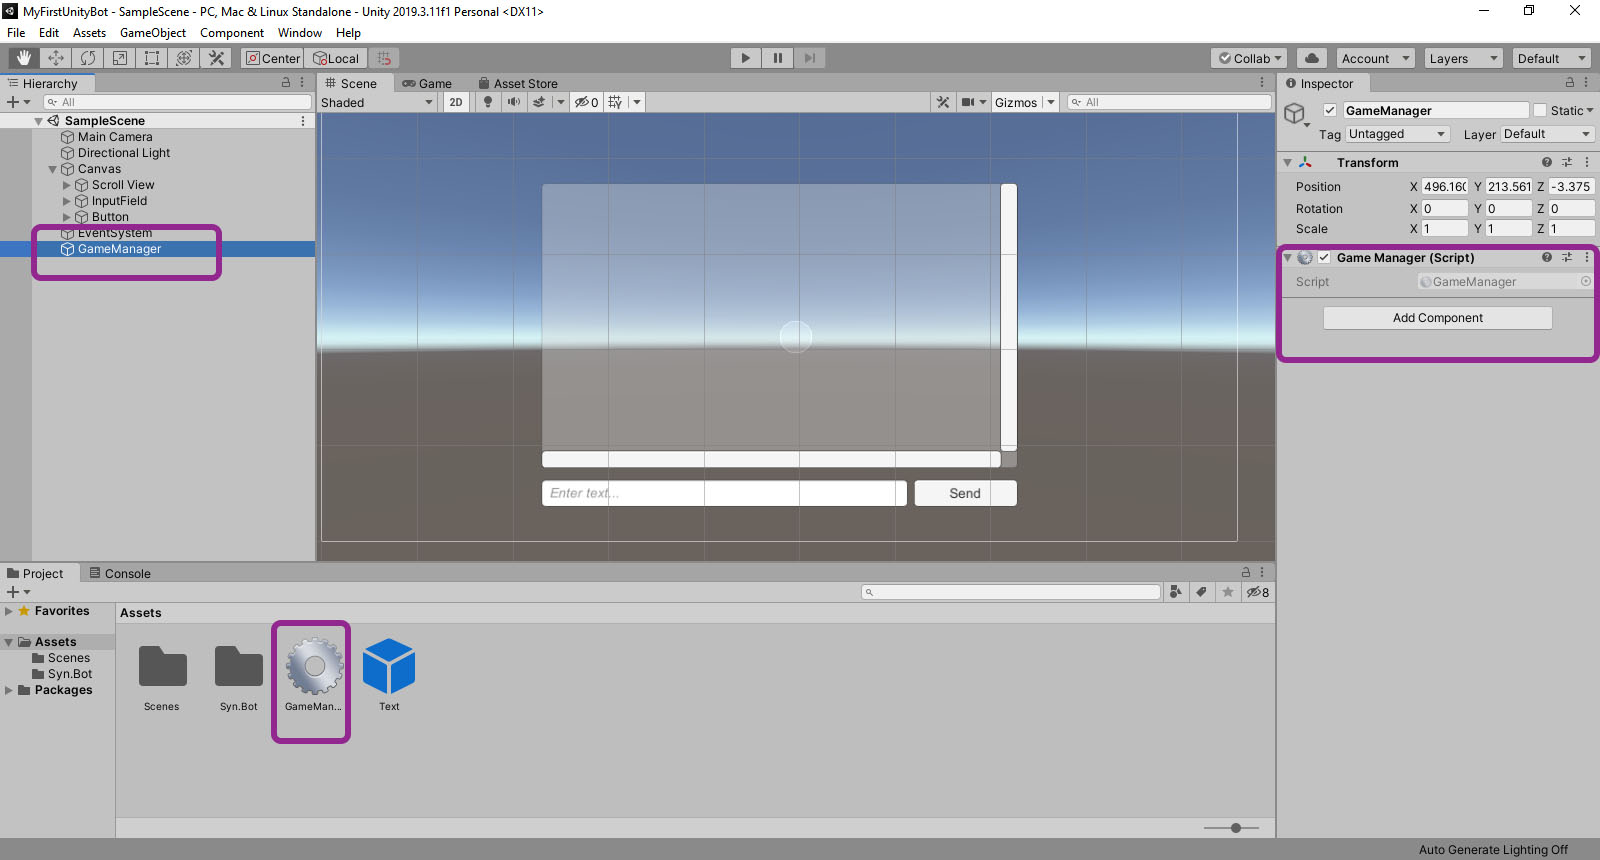1600x860 pixels.
Task: Open Layer Default dropdown in Inspector
Action: click(x=1547, y=134)
